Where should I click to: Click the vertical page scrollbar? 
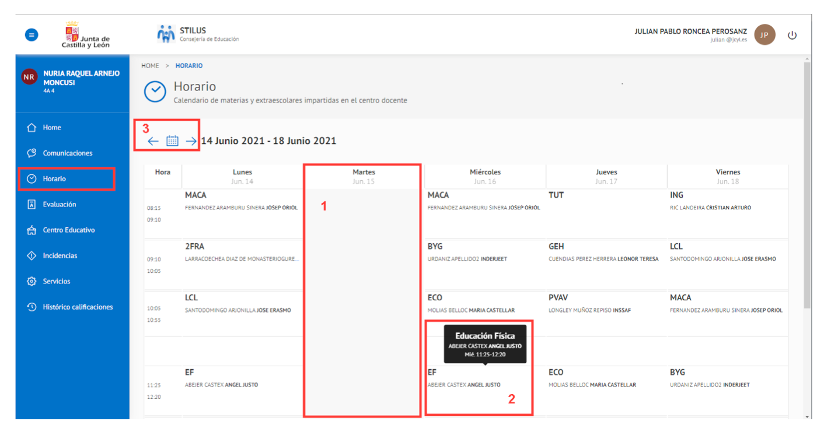pos(807,200)
